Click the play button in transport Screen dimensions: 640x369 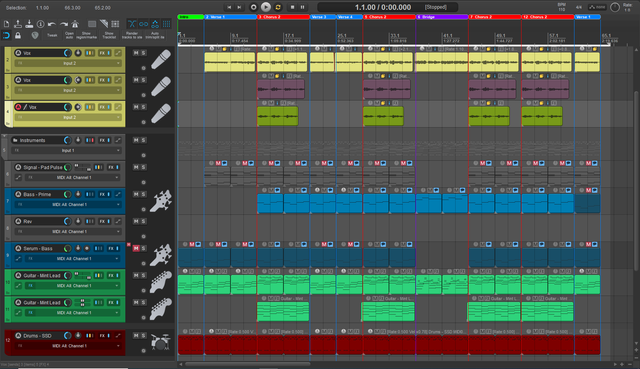(x=266, y=7)
